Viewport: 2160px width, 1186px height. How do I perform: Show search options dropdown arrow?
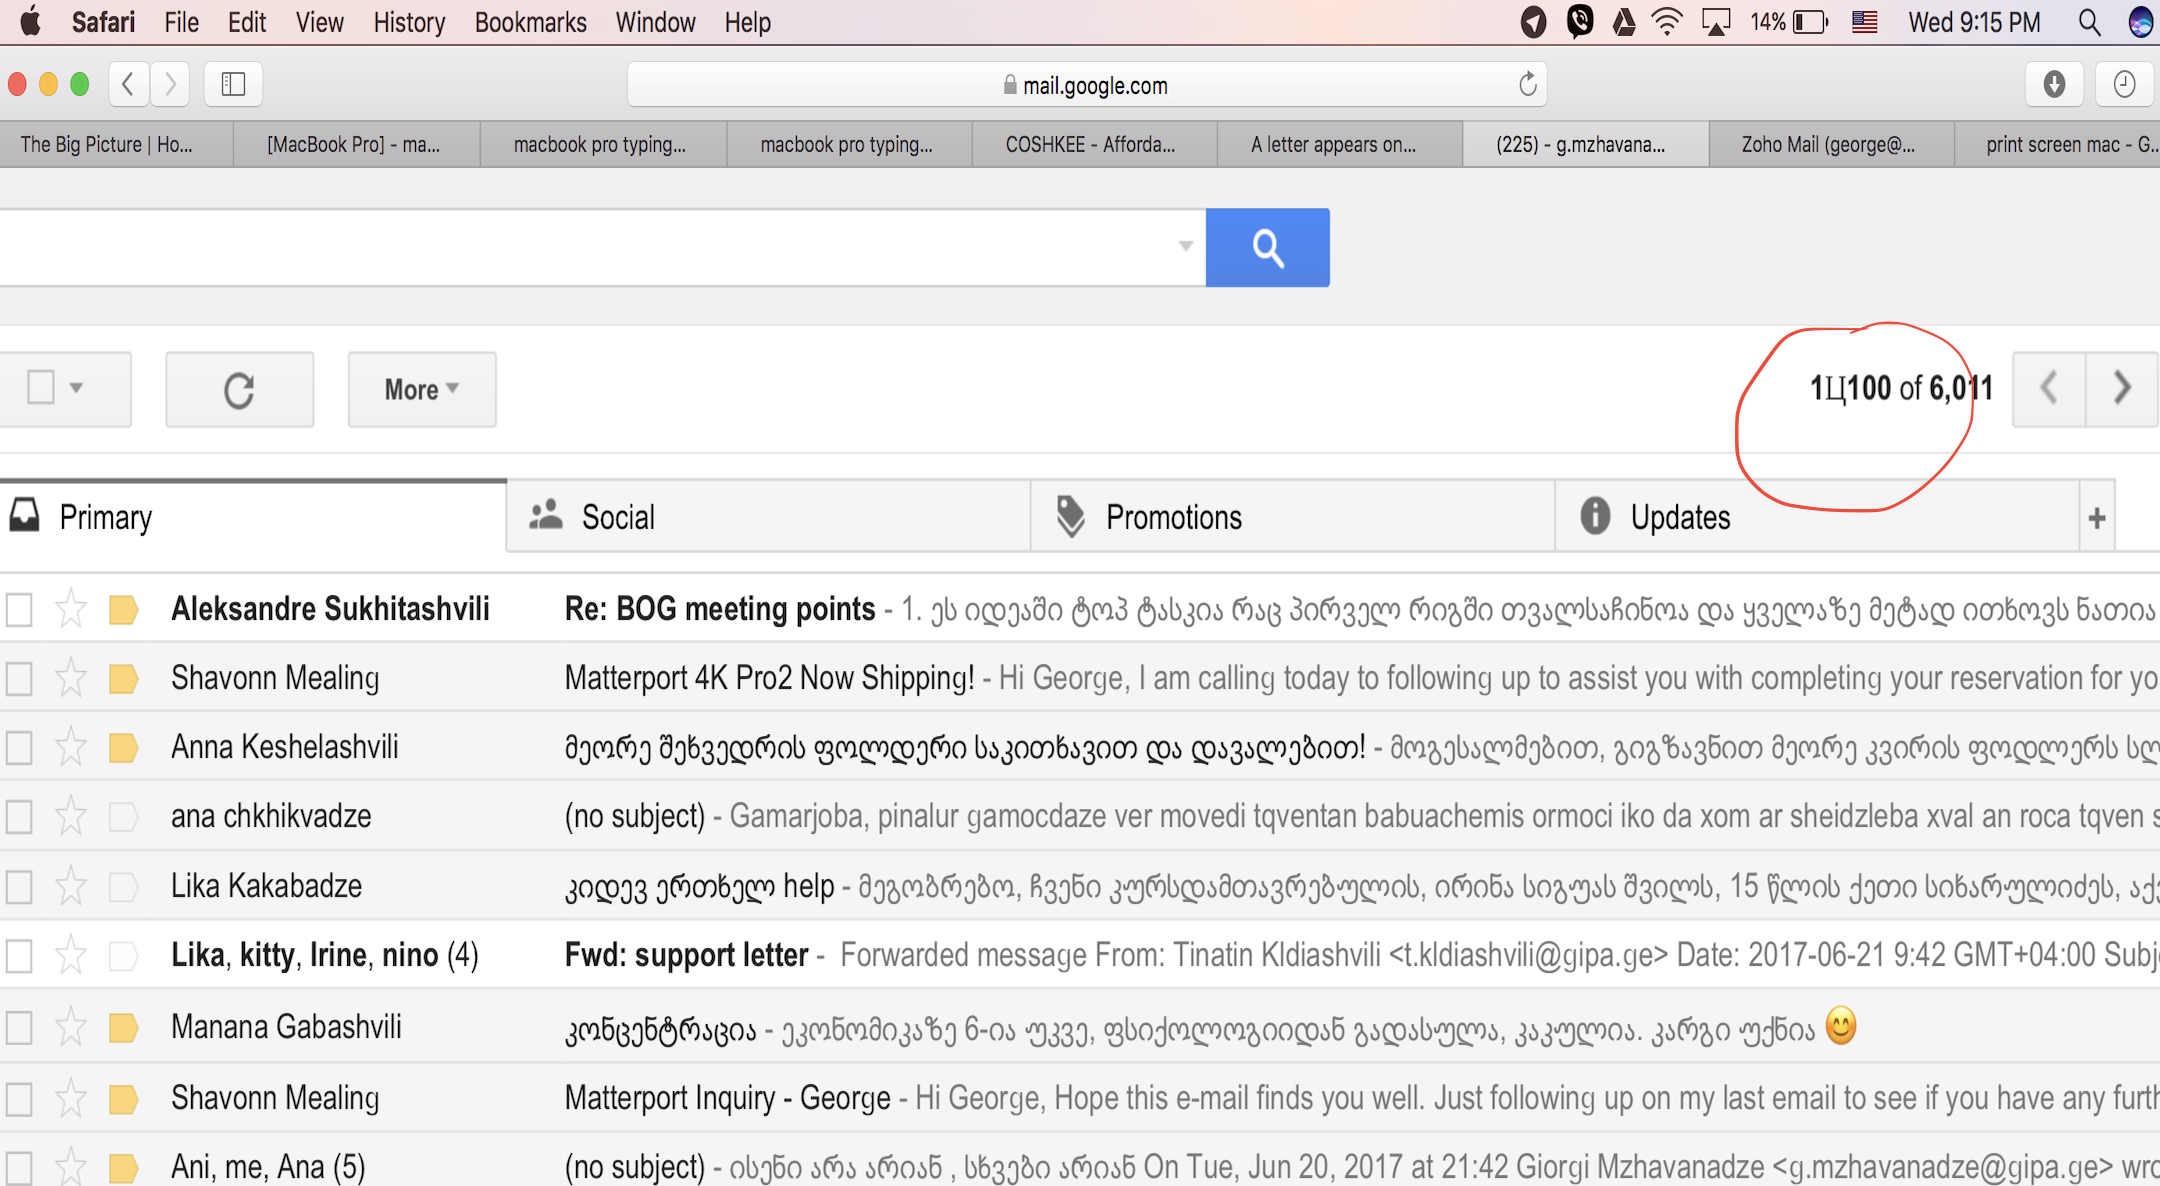1185,246
